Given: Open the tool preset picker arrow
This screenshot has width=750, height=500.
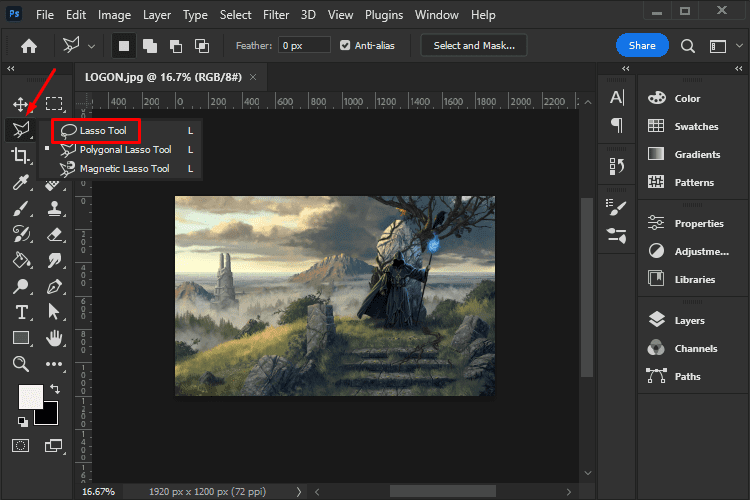Looking at the screenshot, I should pos(91,46).
